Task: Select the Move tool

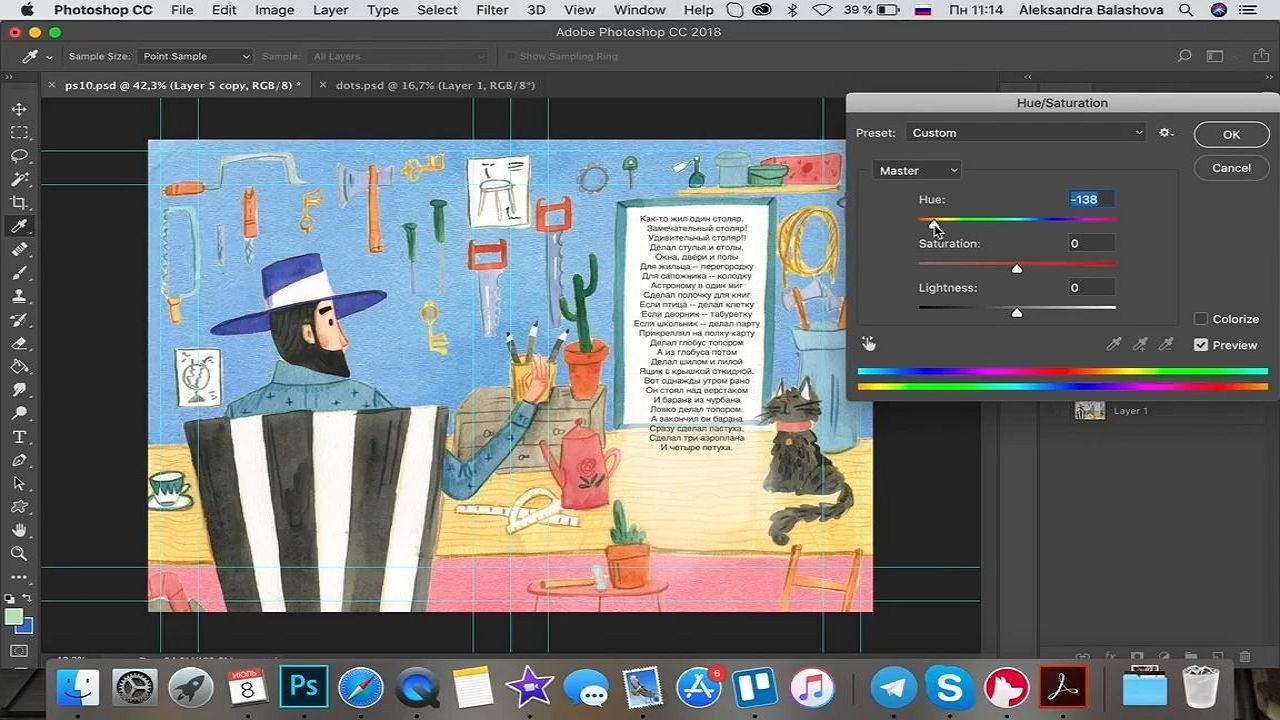Action: 19,109
